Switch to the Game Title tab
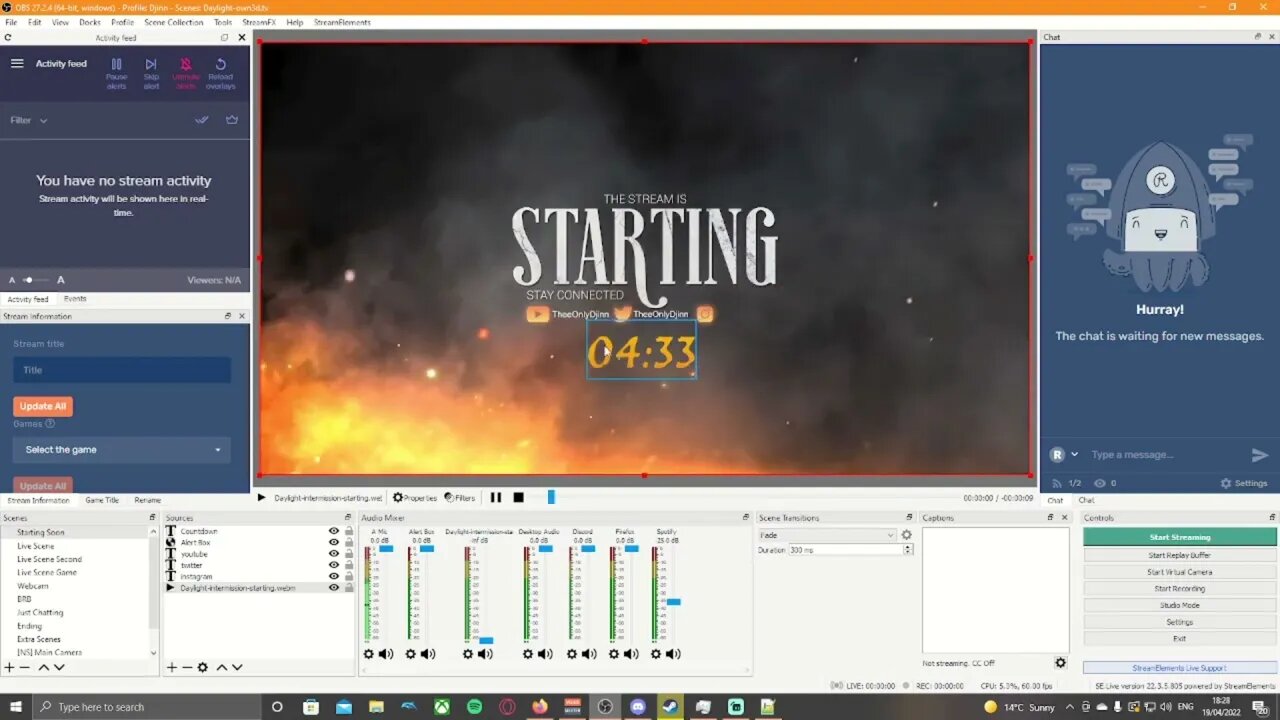This screenshot has height=720, width=1280. (x=102, y=500)
